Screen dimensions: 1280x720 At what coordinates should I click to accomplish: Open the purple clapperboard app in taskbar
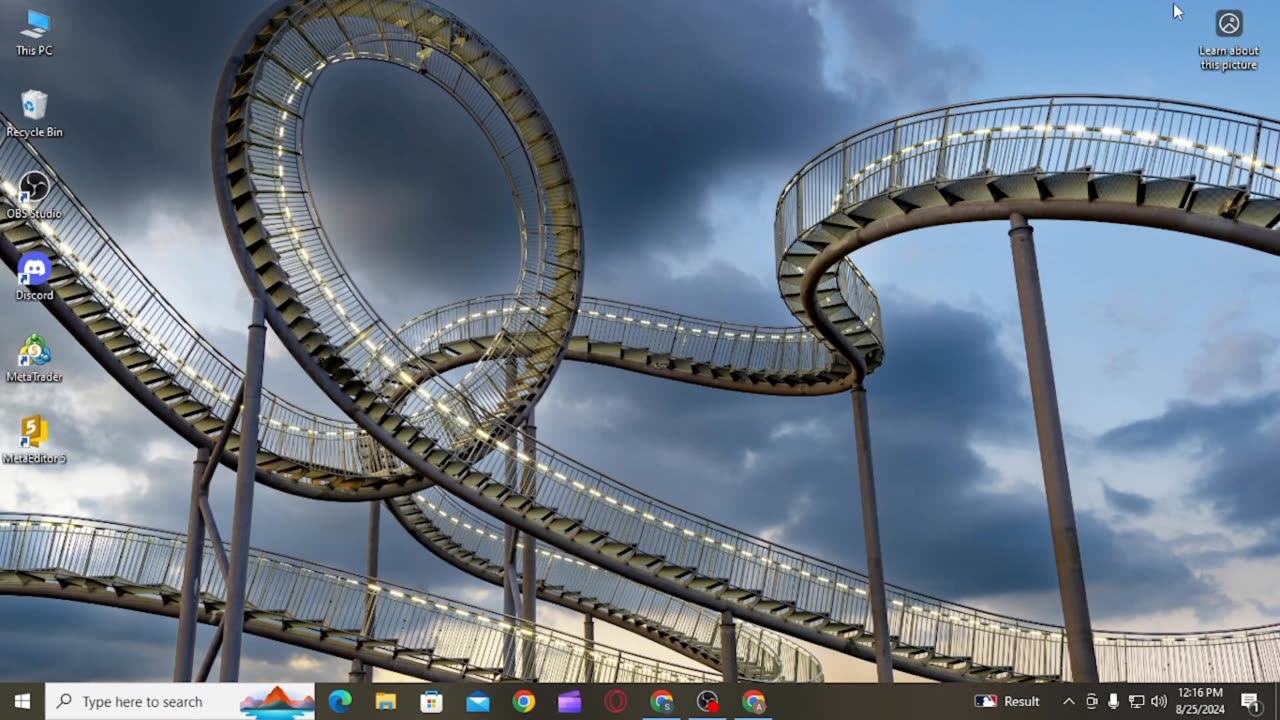tap(570, 702)
